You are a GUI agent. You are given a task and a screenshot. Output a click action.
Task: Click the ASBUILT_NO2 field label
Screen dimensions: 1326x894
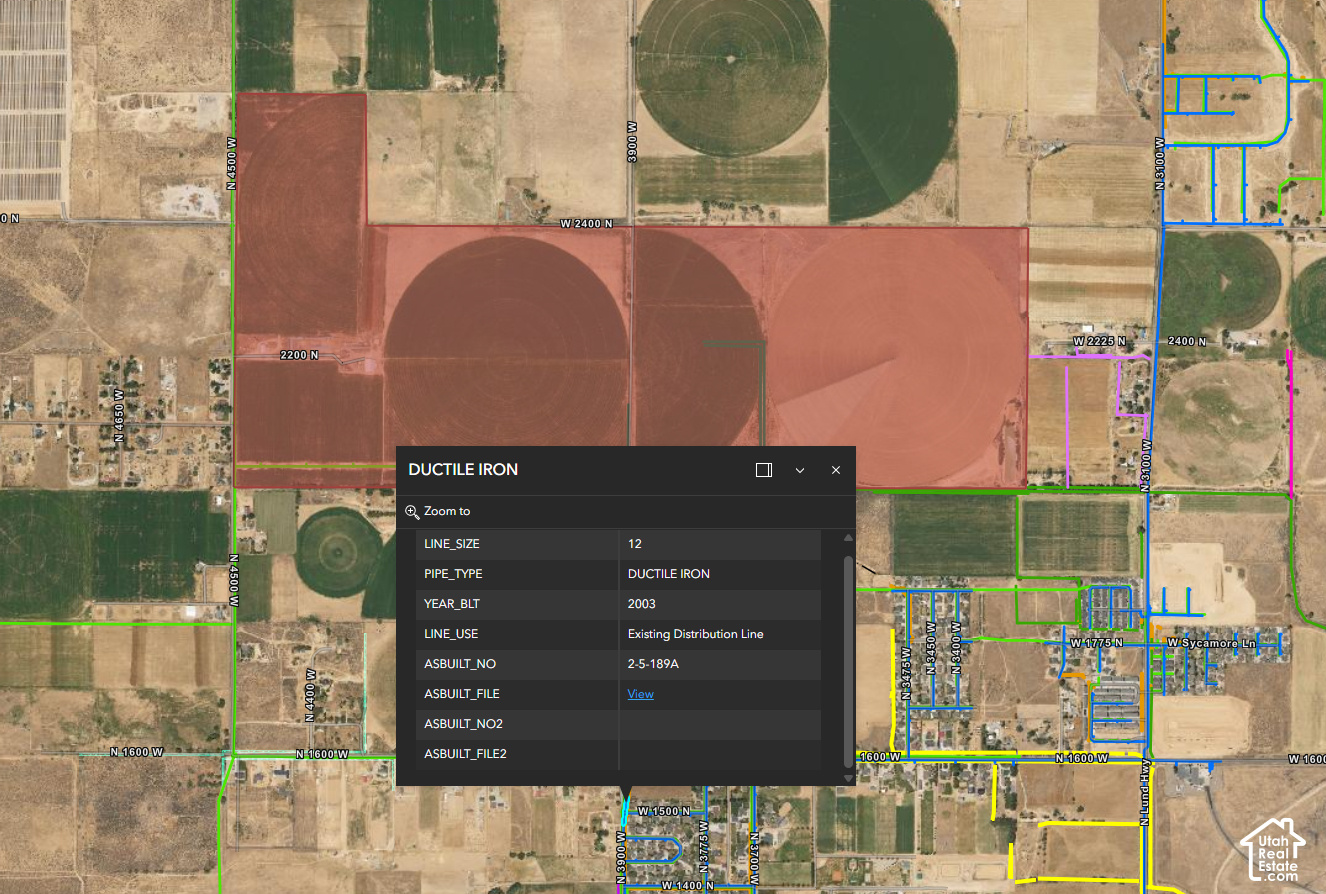click(463, 724)
